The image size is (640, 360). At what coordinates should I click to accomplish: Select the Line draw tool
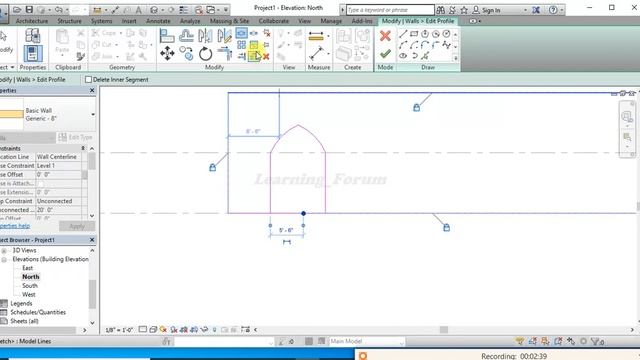(x=403, y=34)
